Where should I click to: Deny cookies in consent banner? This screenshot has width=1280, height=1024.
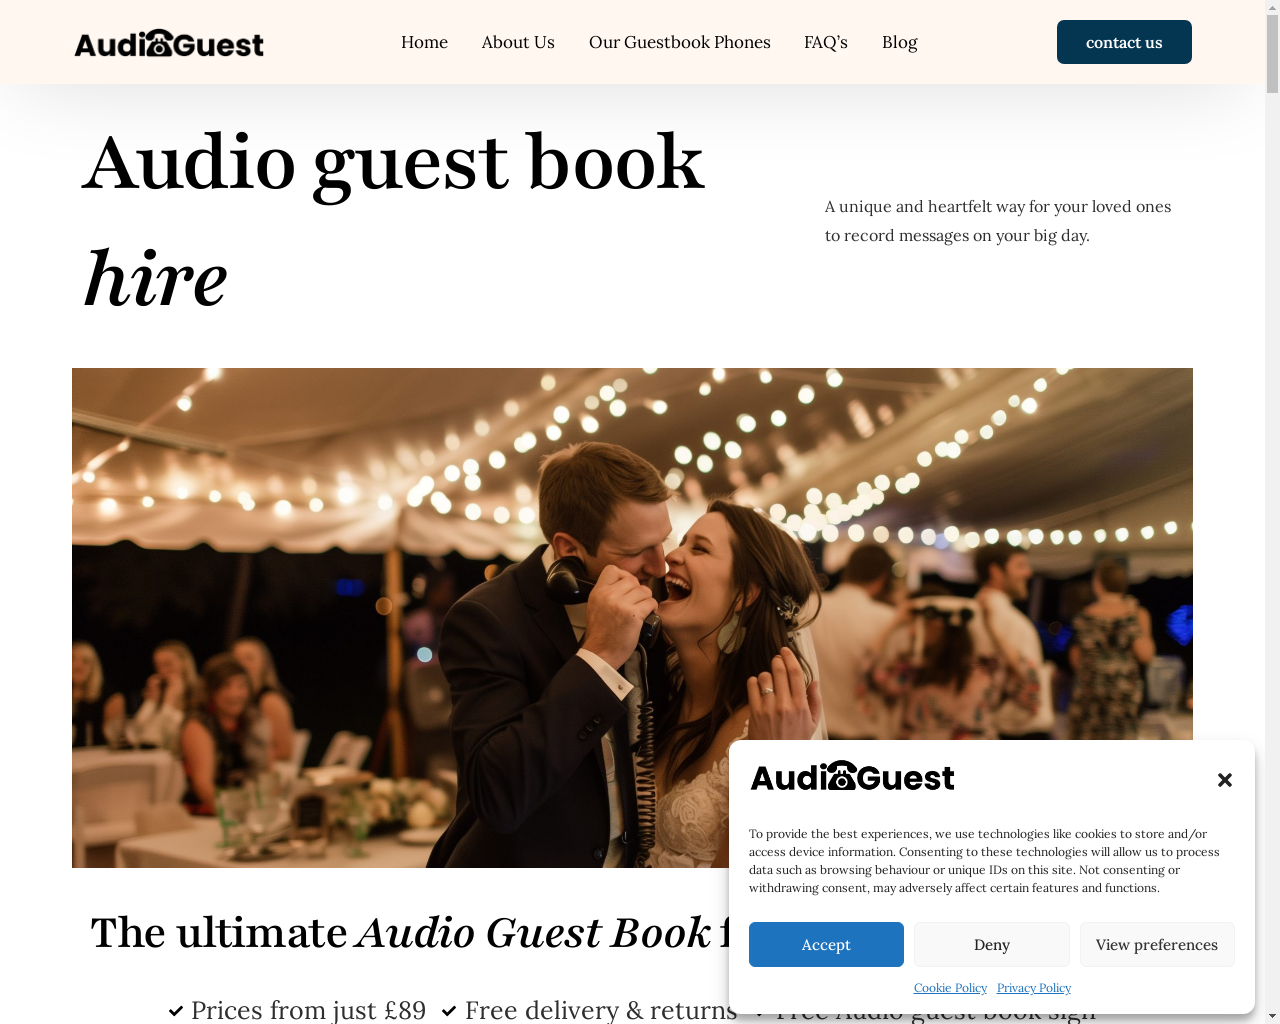point(992,944)
